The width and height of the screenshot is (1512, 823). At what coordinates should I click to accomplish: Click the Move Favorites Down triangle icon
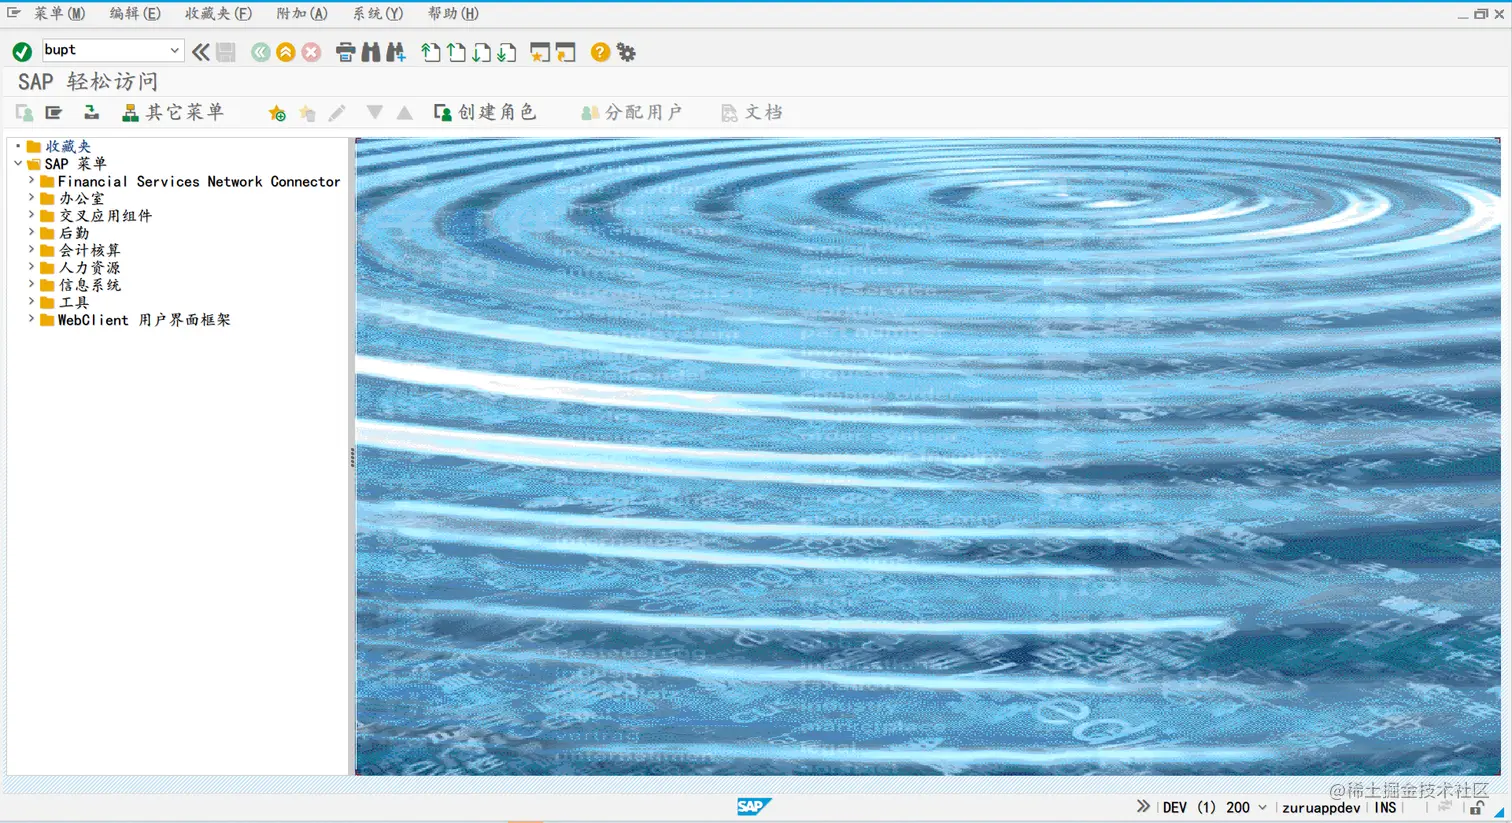tap(374, 112)
